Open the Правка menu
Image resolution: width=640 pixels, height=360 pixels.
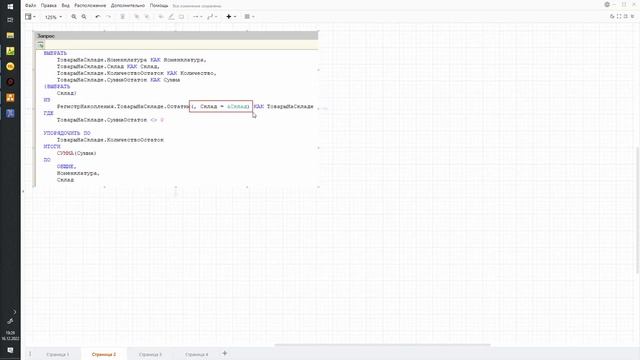tap(49, 6)
